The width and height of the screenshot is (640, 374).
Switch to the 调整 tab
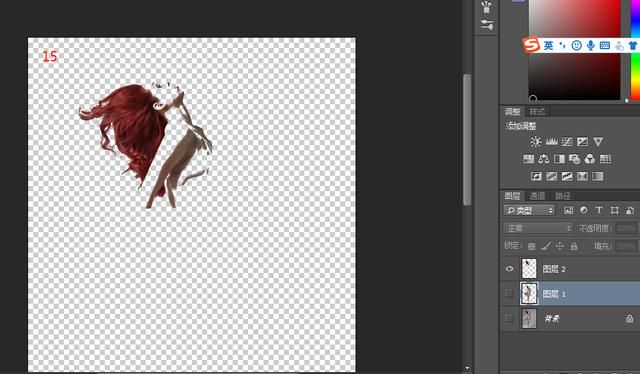[x=512, y=111]
